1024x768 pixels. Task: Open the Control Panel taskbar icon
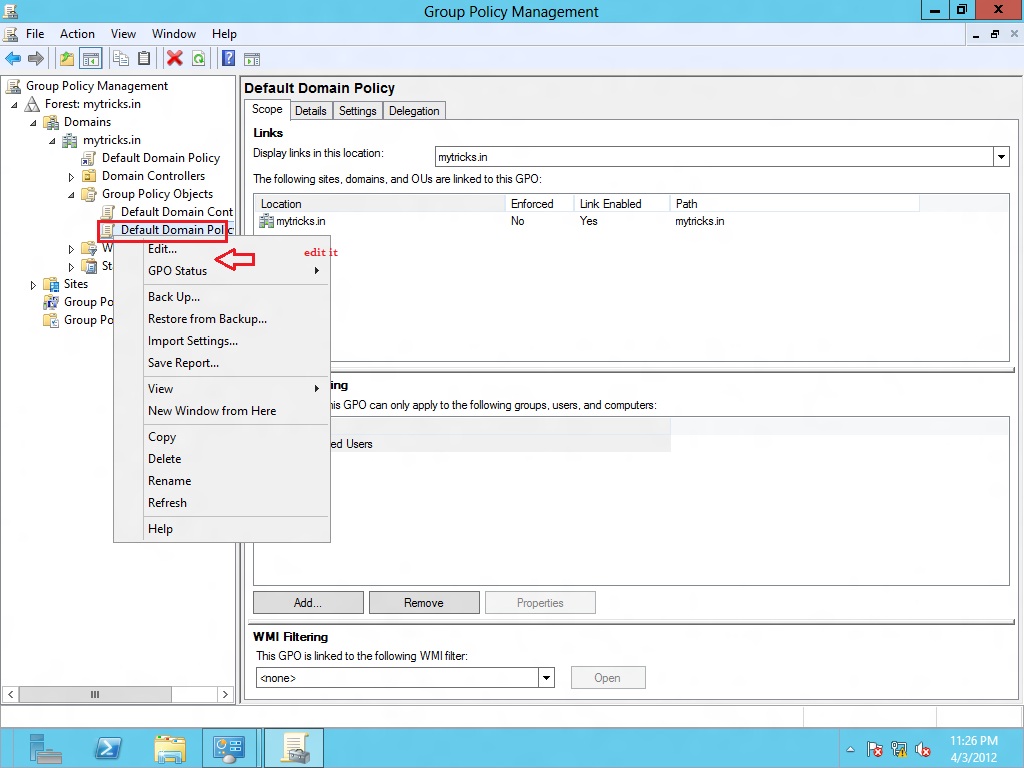229,748
